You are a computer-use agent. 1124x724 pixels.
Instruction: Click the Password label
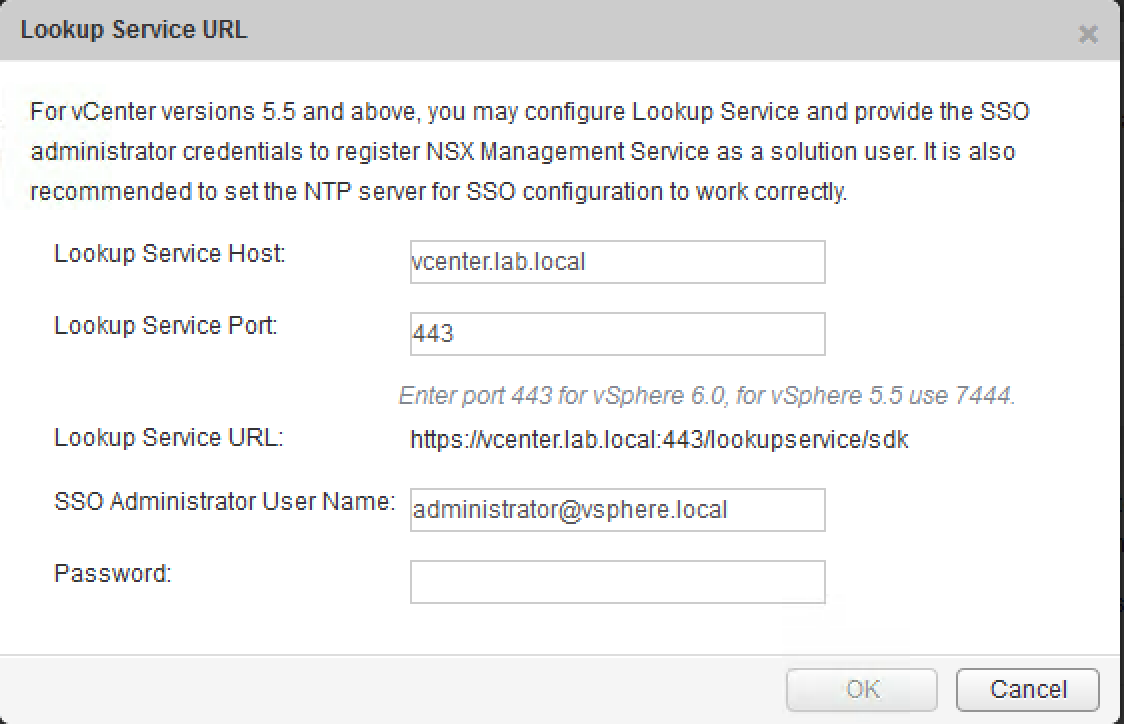113,573
